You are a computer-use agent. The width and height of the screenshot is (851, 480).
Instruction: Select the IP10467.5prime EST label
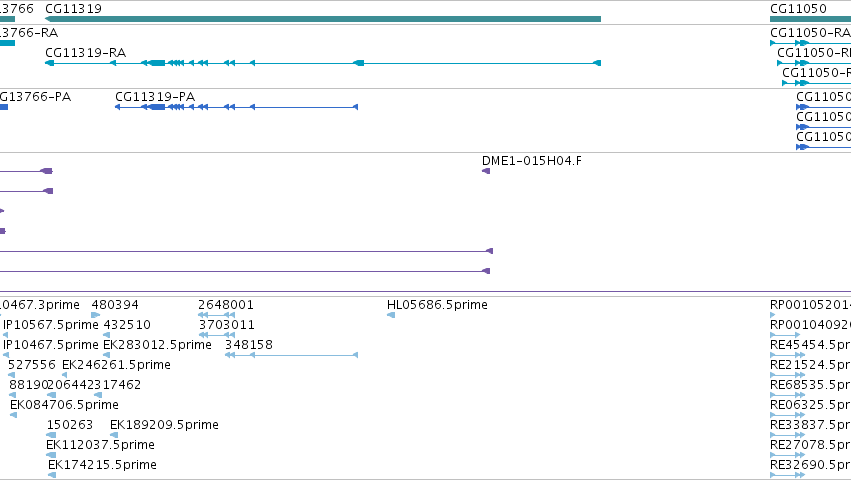tap(51, 345)
